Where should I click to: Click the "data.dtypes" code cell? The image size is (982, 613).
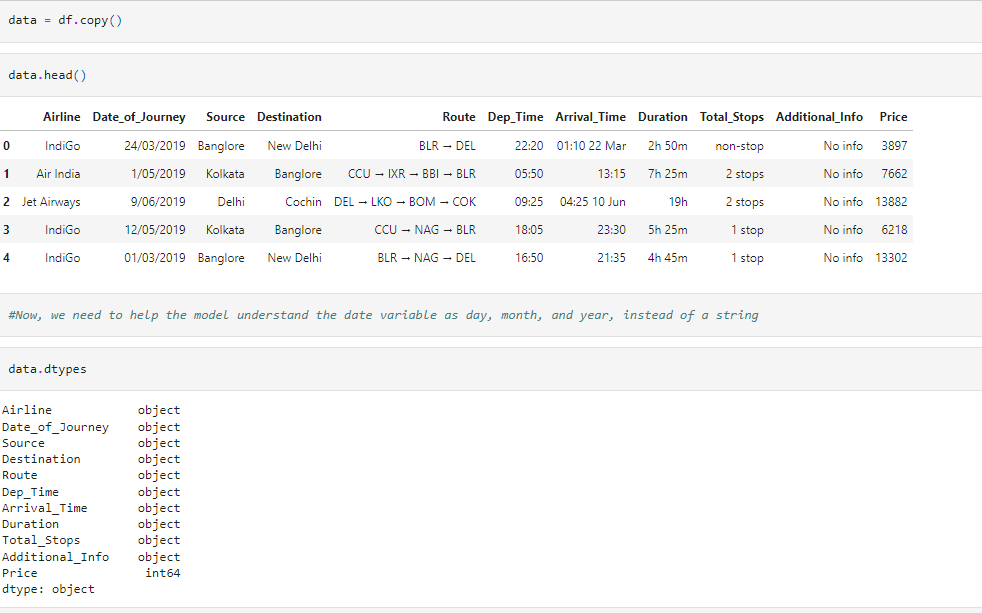click(x=46, y=368)
